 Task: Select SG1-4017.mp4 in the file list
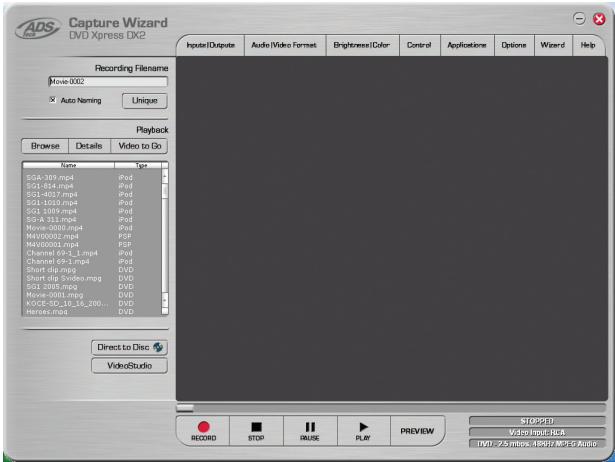[x=92, y=195]
